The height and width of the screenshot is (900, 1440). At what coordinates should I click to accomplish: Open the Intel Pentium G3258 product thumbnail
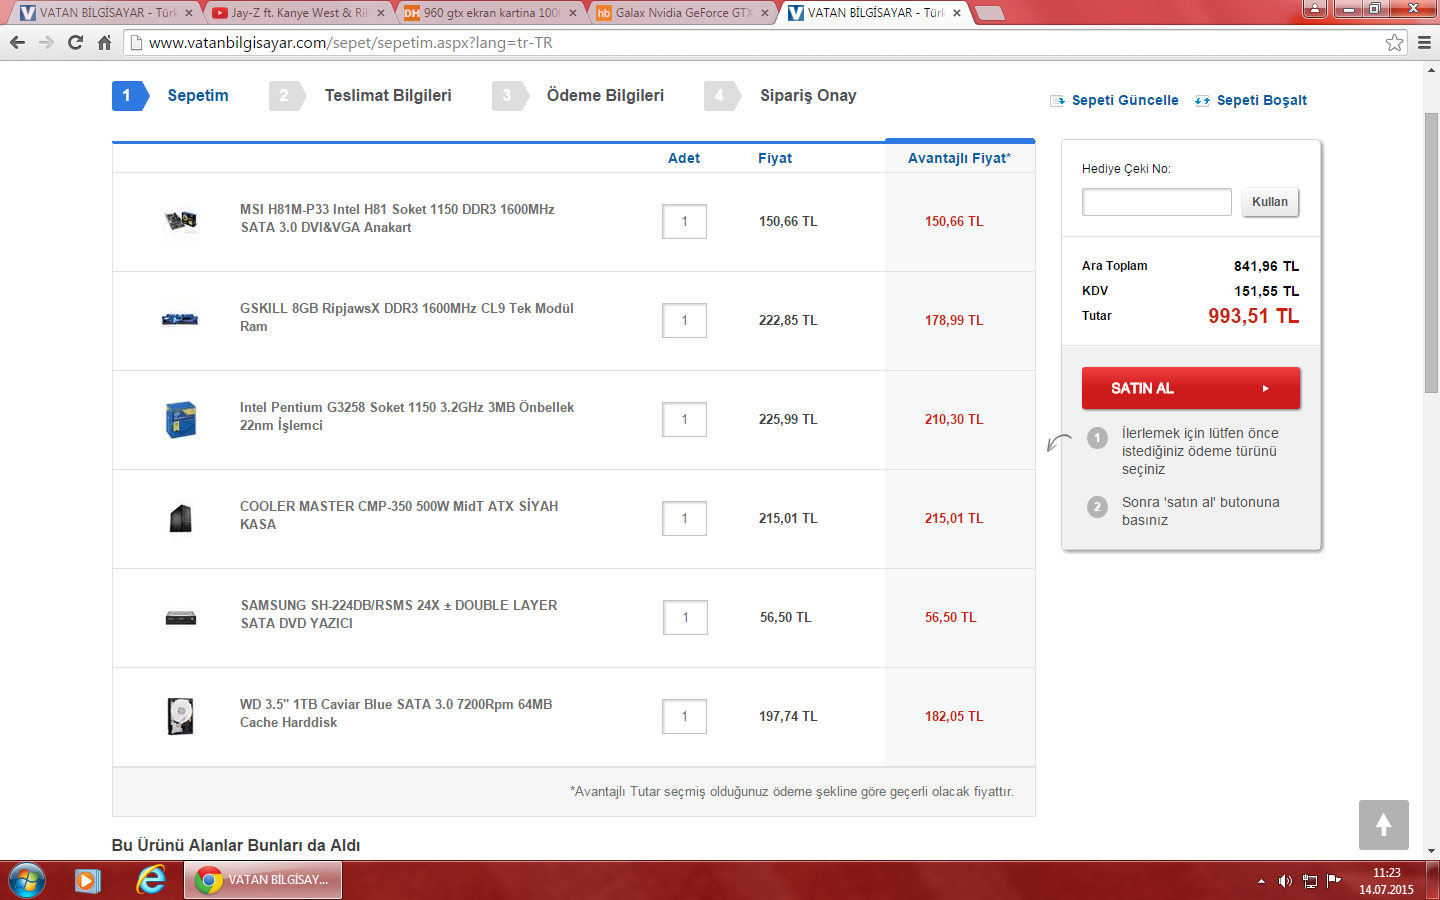(181, 419)
